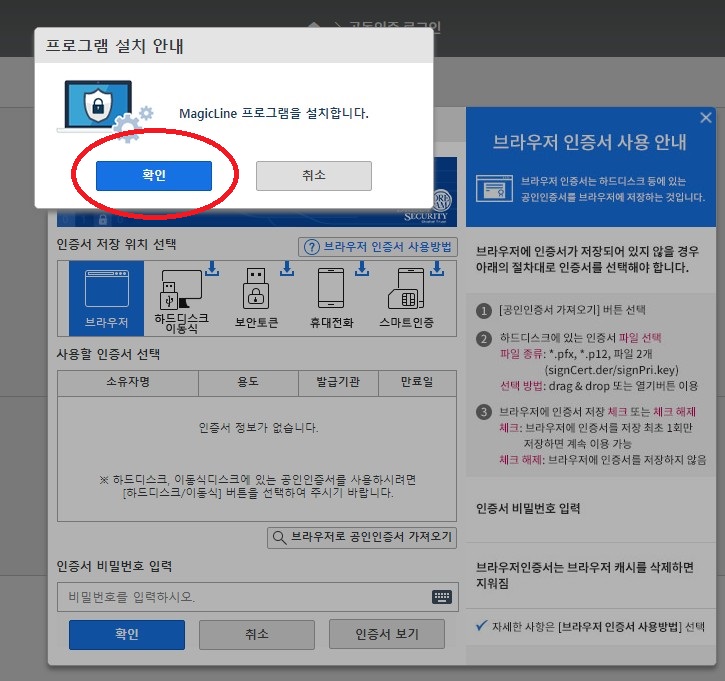This screenshot has width=725, height=681.
Task: Click 취소 button below the password field
Action: pyautogui.click(x=257, y=634)
